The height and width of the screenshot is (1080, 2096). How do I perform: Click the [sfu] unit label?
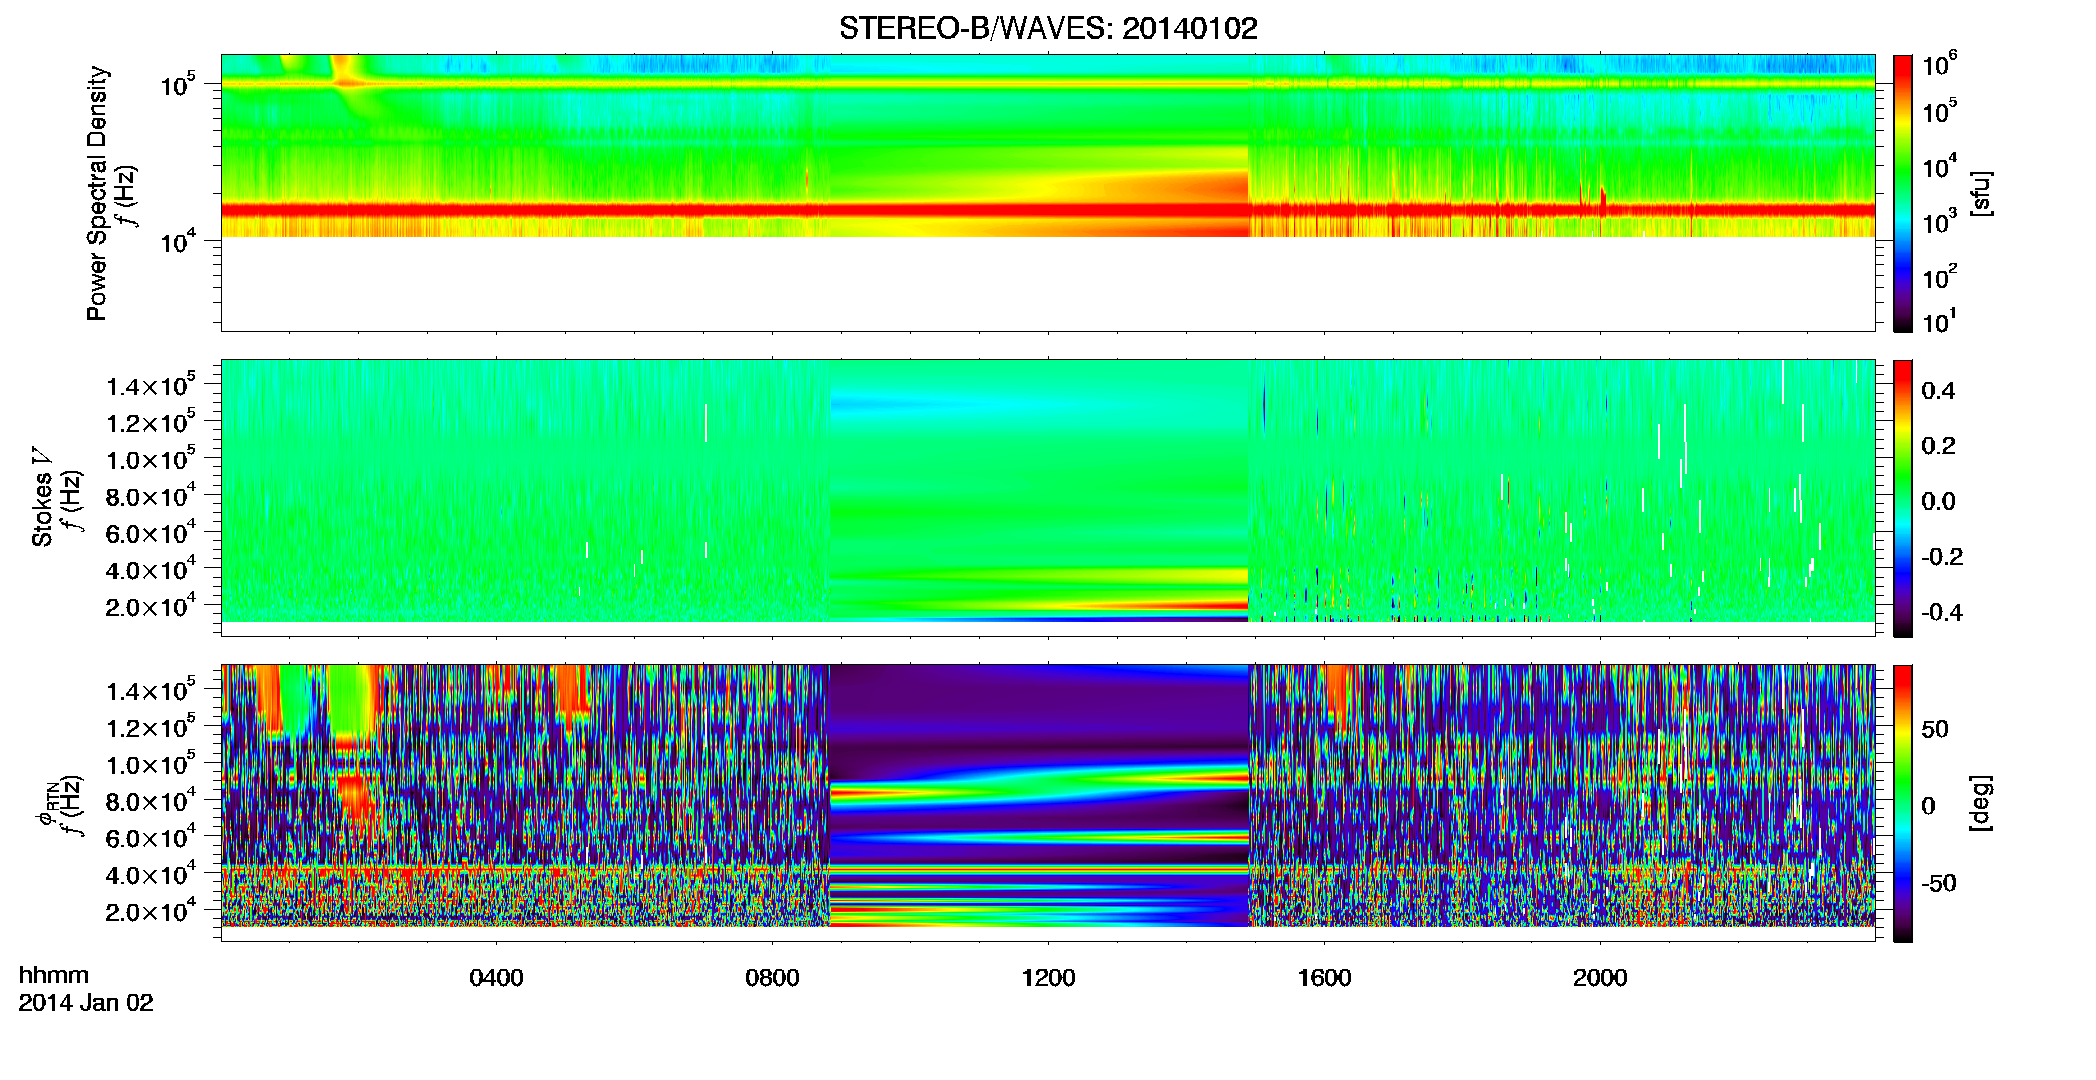click(x=1981, y=194)
